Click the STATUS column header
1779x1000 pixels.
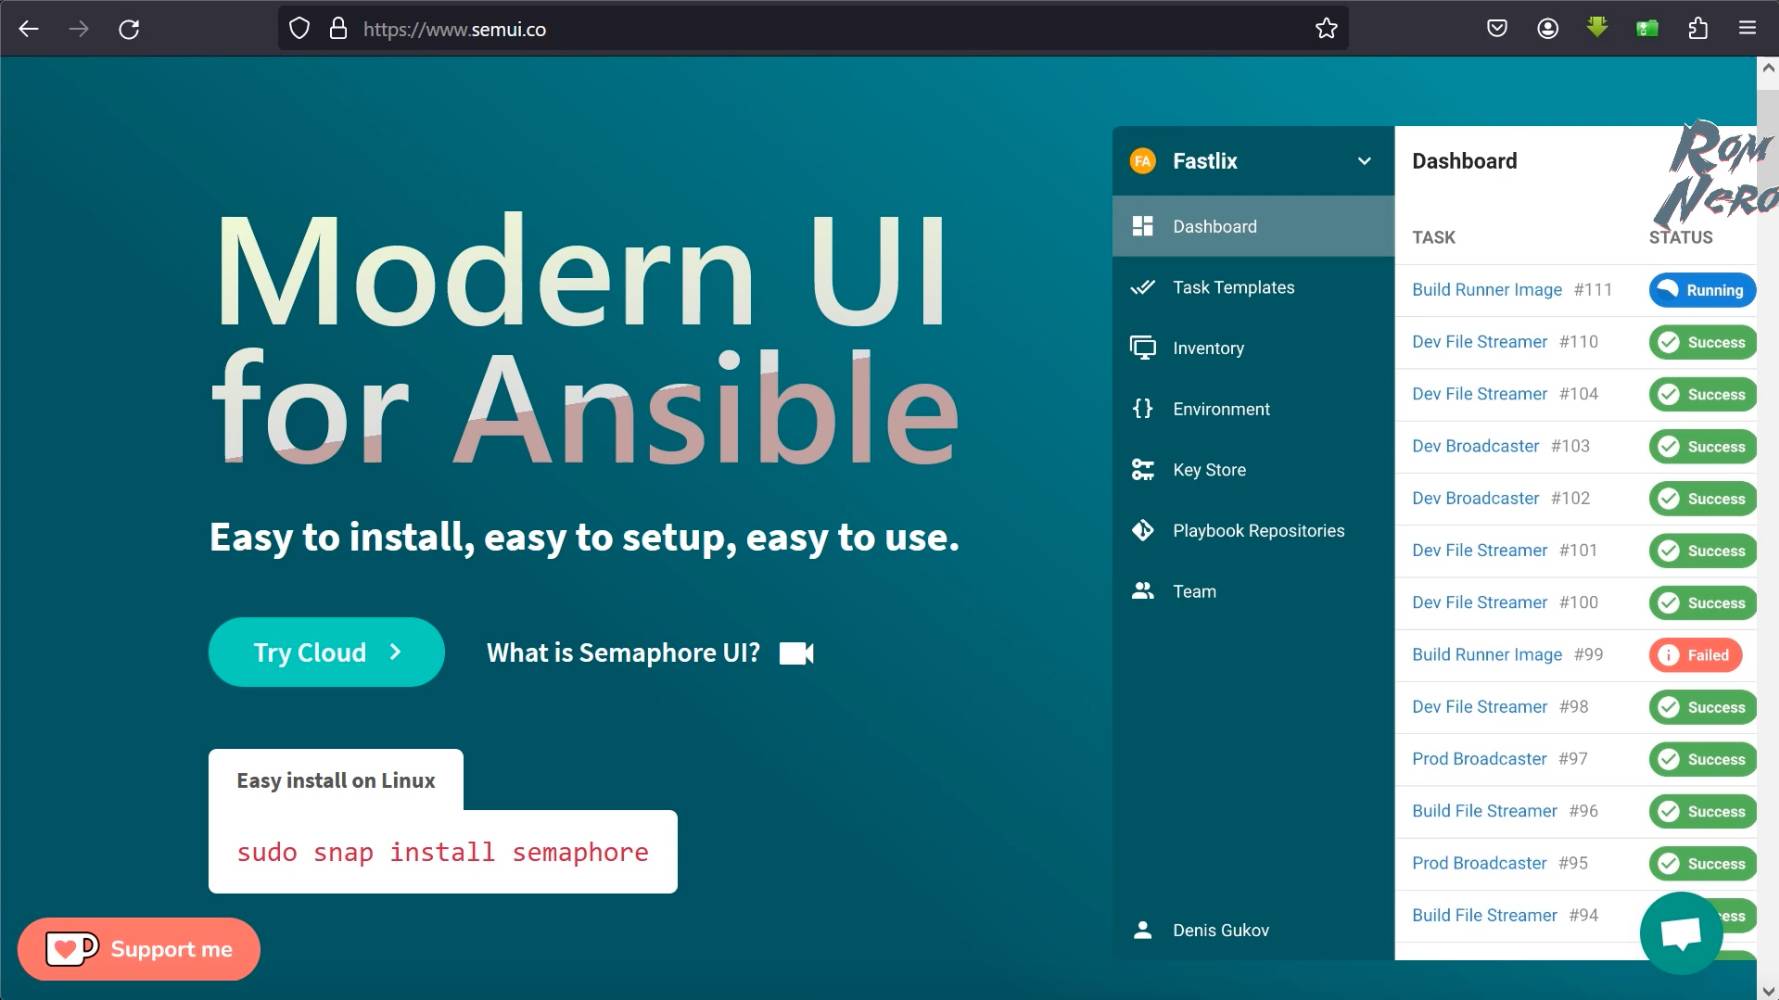pyautogui.click(x=1680, y=237)
